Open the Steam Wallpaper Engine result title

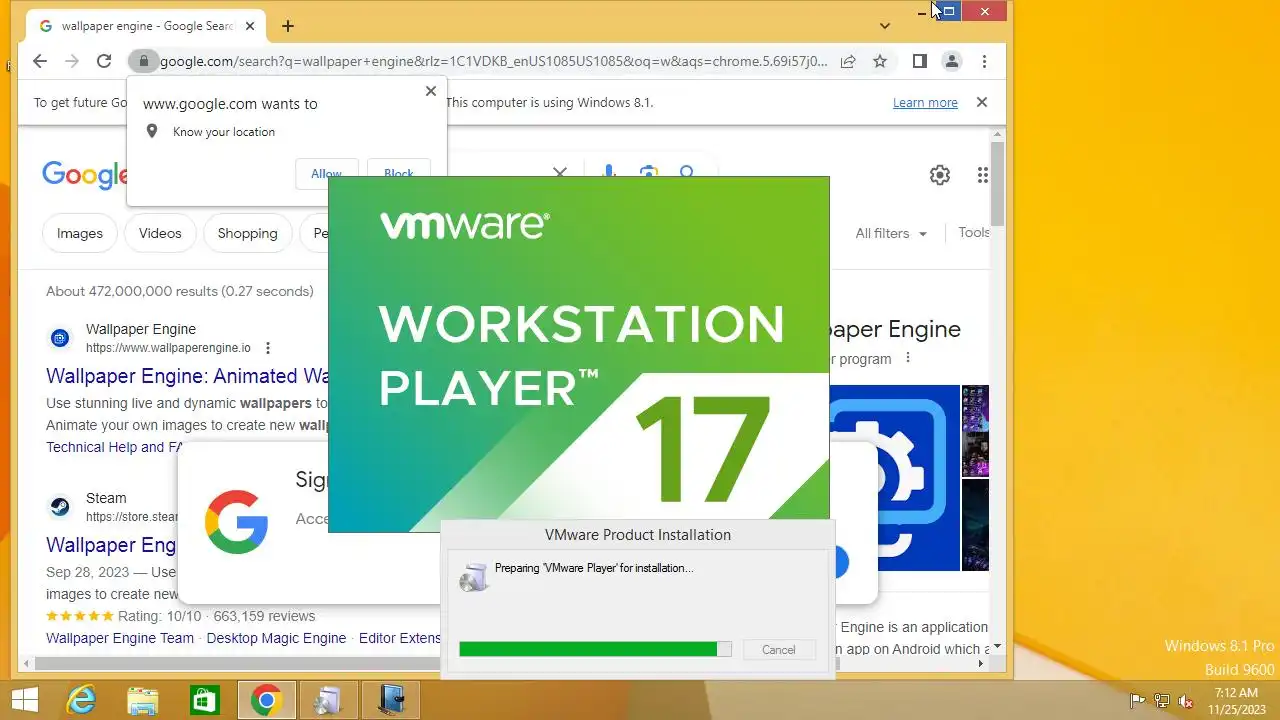pos(111,545)
